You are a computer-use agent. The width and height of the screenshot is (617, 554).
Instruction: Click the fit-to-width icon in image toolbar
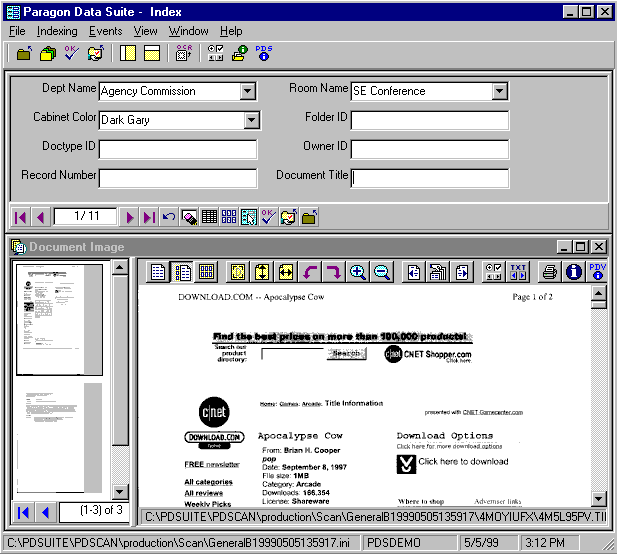(x=285, y=272)
